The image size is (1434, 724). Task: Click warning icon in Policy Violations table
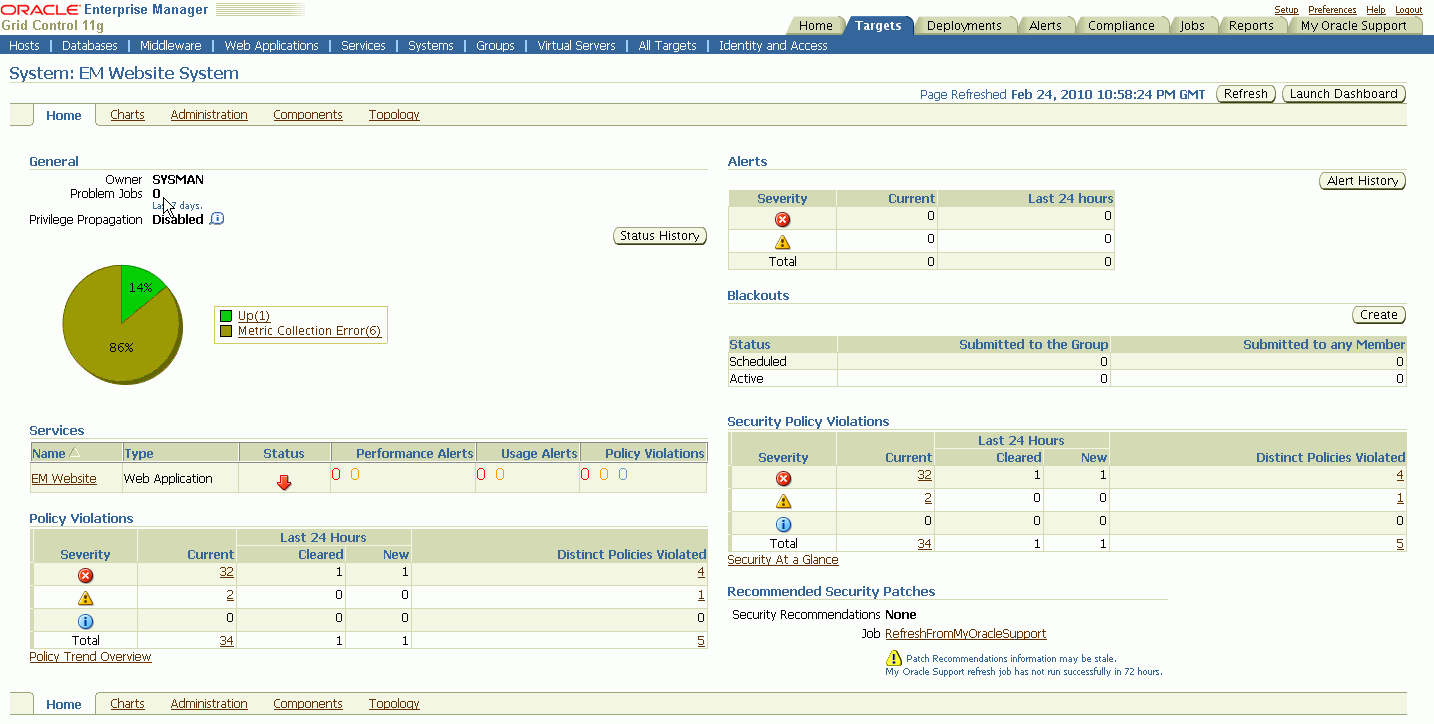coord(86,598)
